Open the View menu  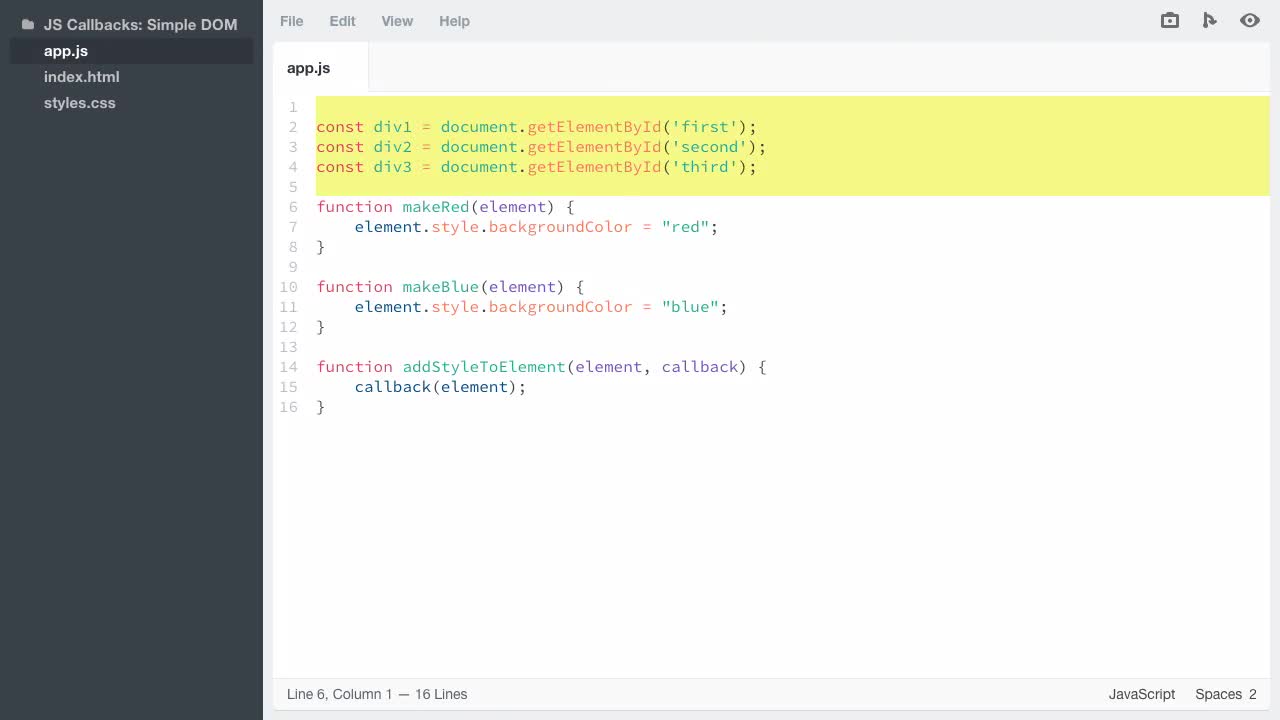[397, 21]
